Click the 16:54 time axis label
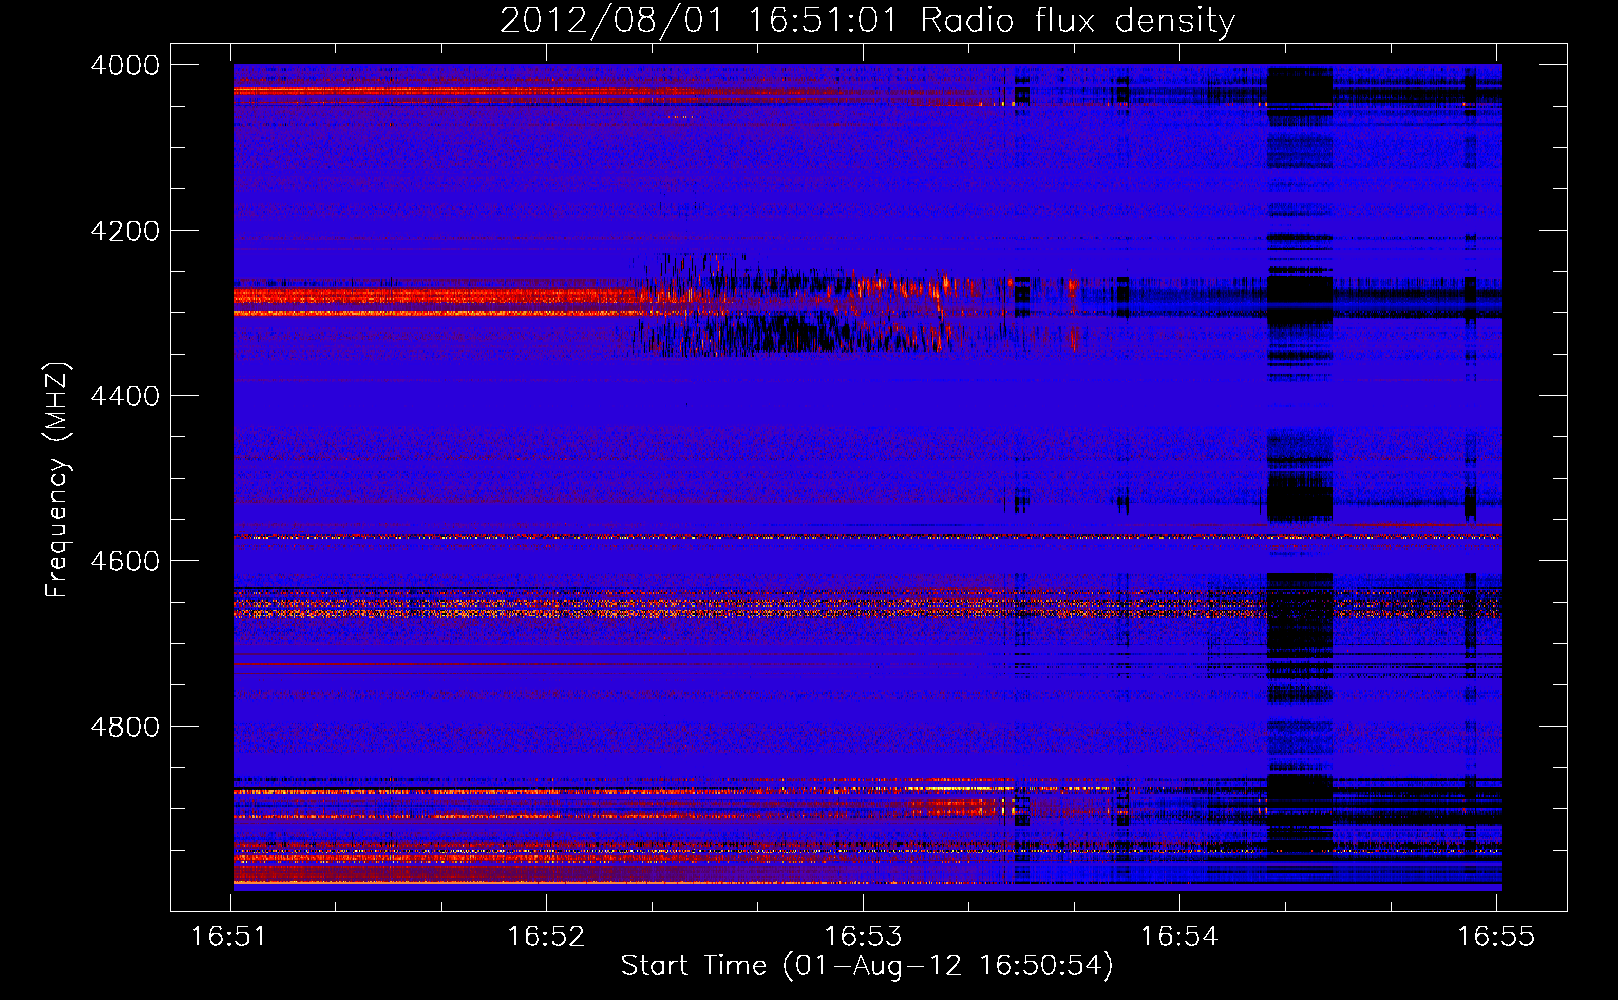 (1180, 937)
